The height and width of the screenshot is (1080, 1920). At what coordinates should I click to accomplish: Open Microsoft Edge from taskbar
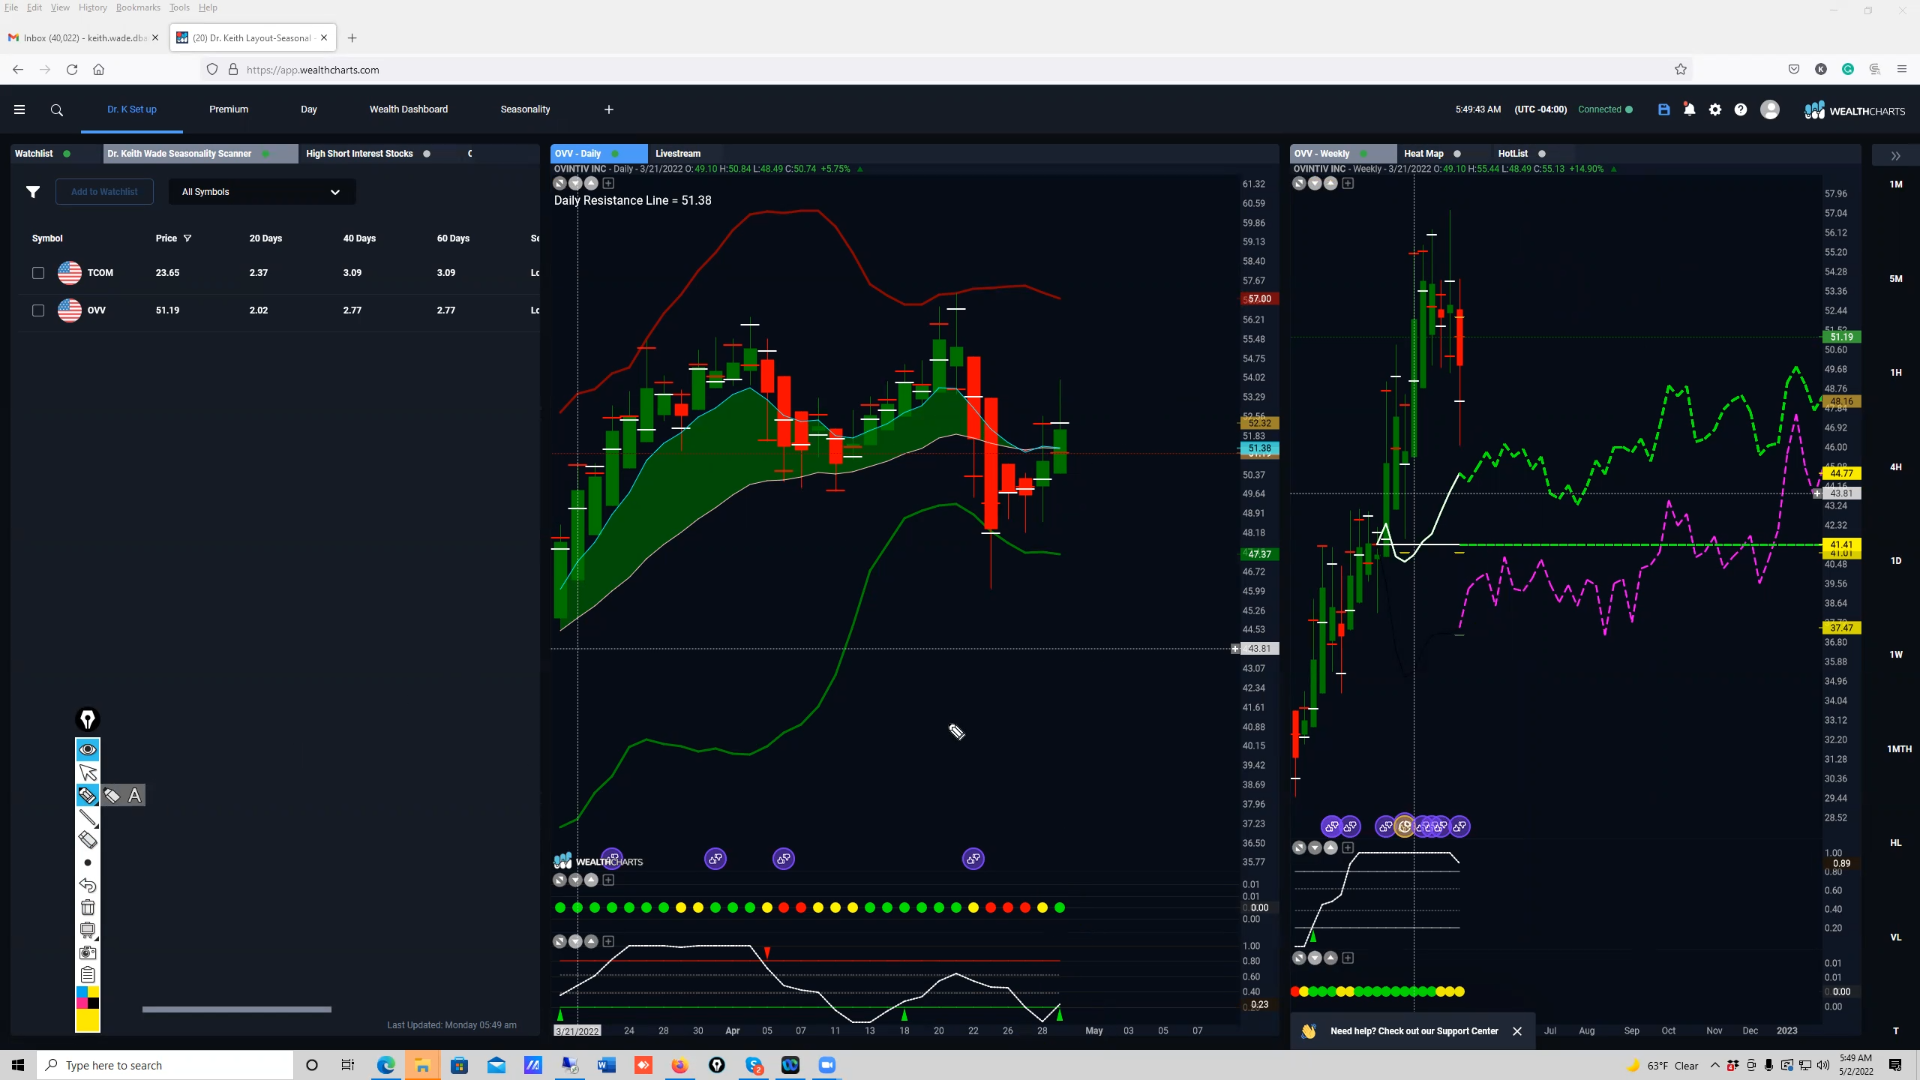tap(386, 1065)
